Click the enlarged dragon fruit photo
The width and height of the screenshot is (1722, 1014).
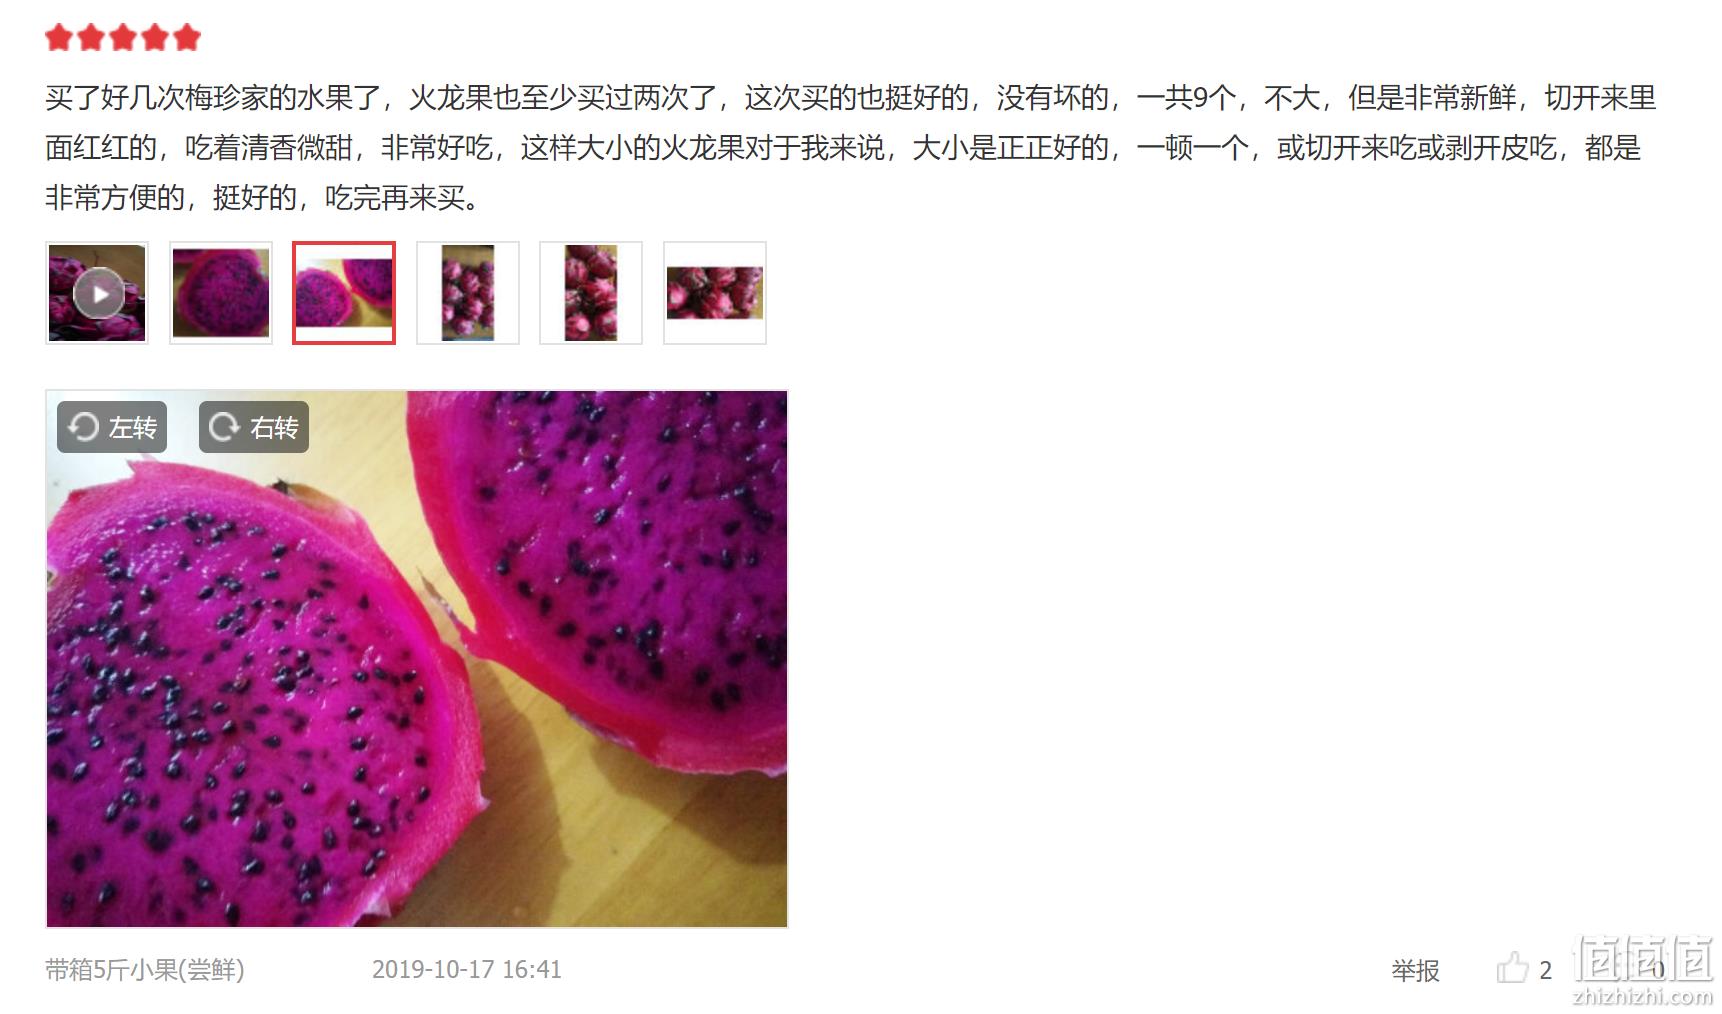417,659
